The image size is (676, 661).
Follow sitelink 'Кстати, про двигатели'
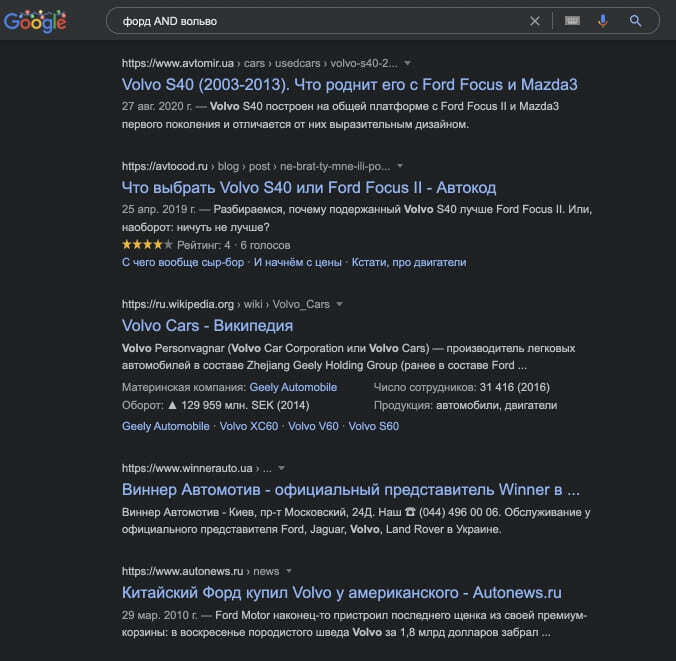pos(409,262)
